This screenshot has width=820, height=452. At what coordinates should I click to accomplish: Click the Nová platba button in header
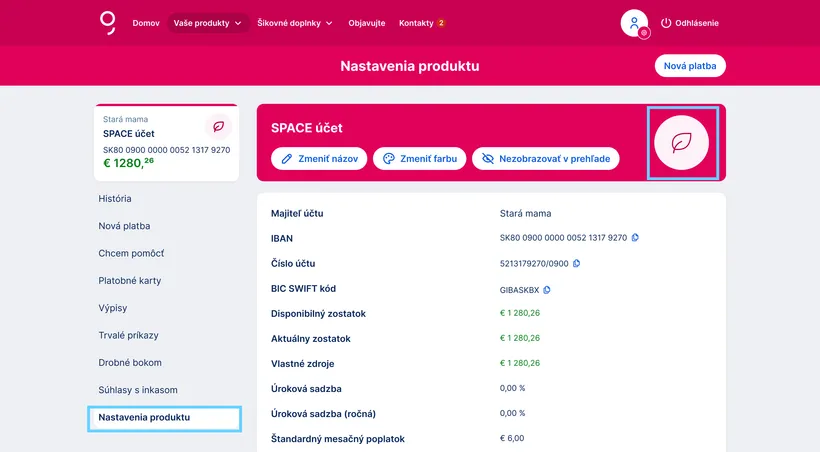point(690,66)
